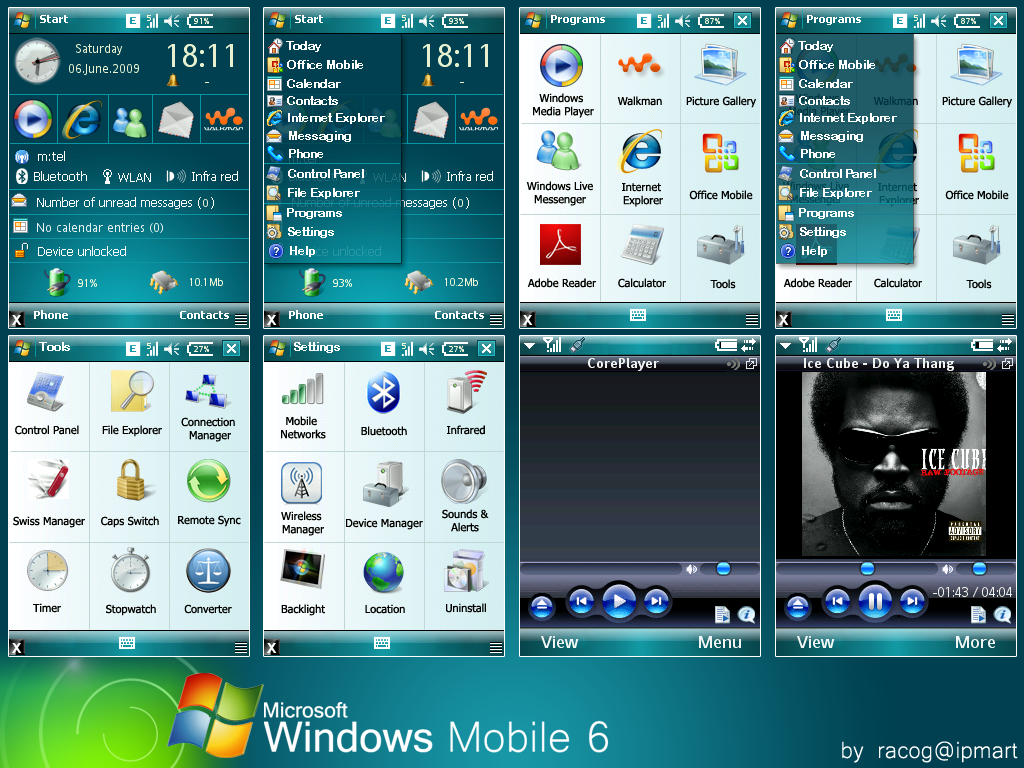
Task: Tap Messenger people icon in Today launcher row
Action: (x=129, y=121)
